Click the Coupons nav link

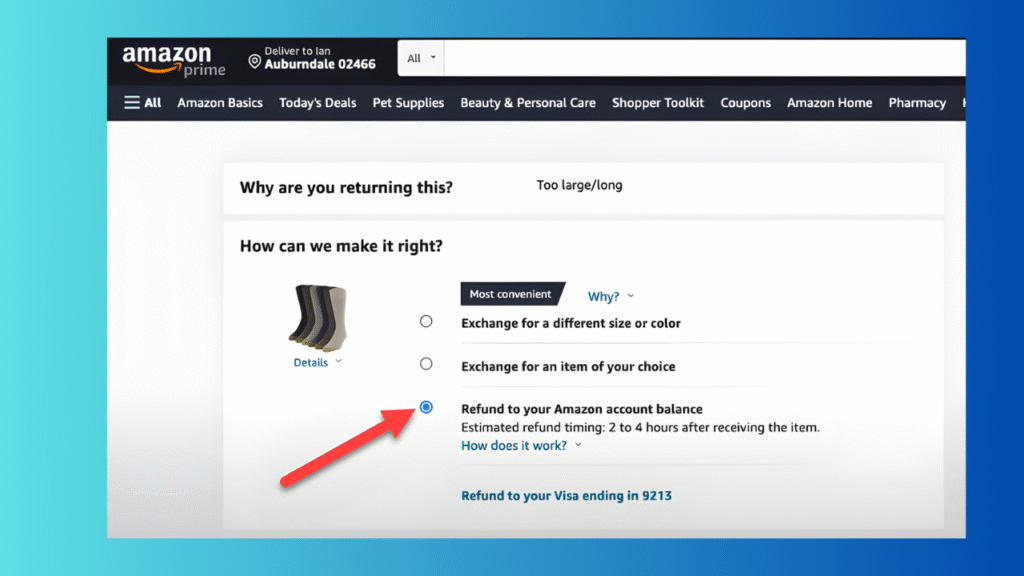pyautogui.click(x=745, y=102)
